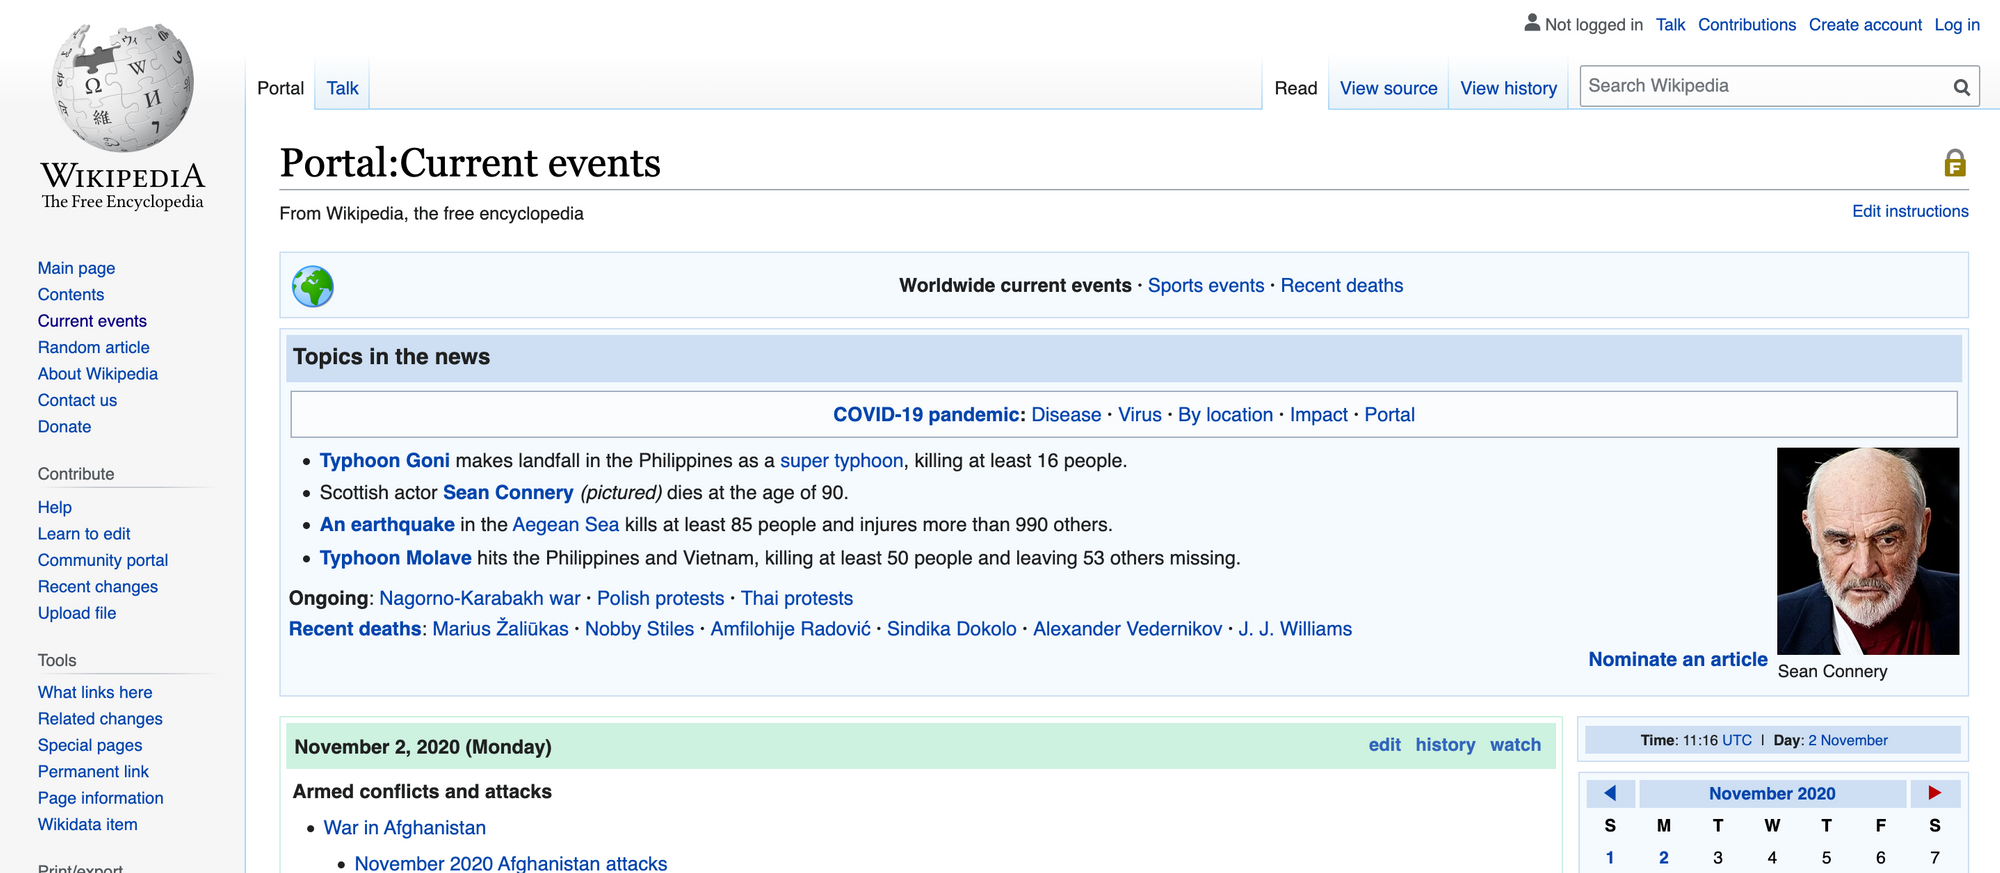Select the Portal tab
Viewport: 2000px width, 873px height.
280,88
